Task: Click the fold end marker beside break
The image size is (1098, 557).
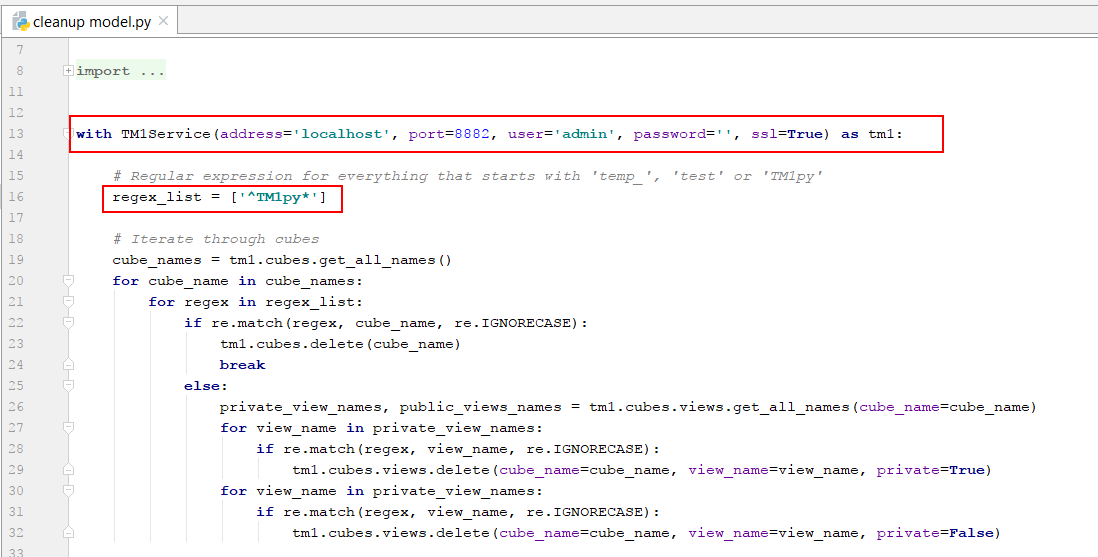Action: coord(68,364)
